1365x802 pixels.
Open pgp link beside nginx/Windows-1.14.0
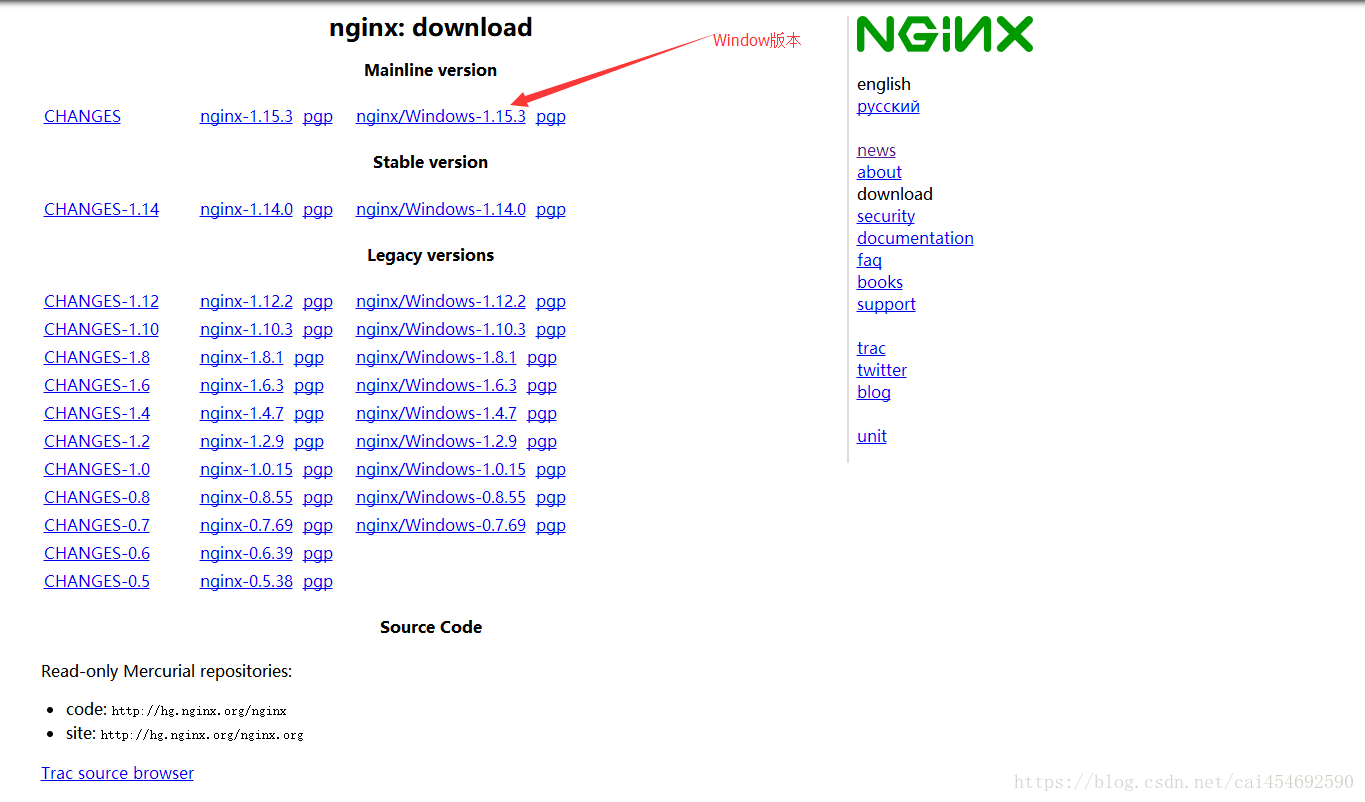pos(551,209)
